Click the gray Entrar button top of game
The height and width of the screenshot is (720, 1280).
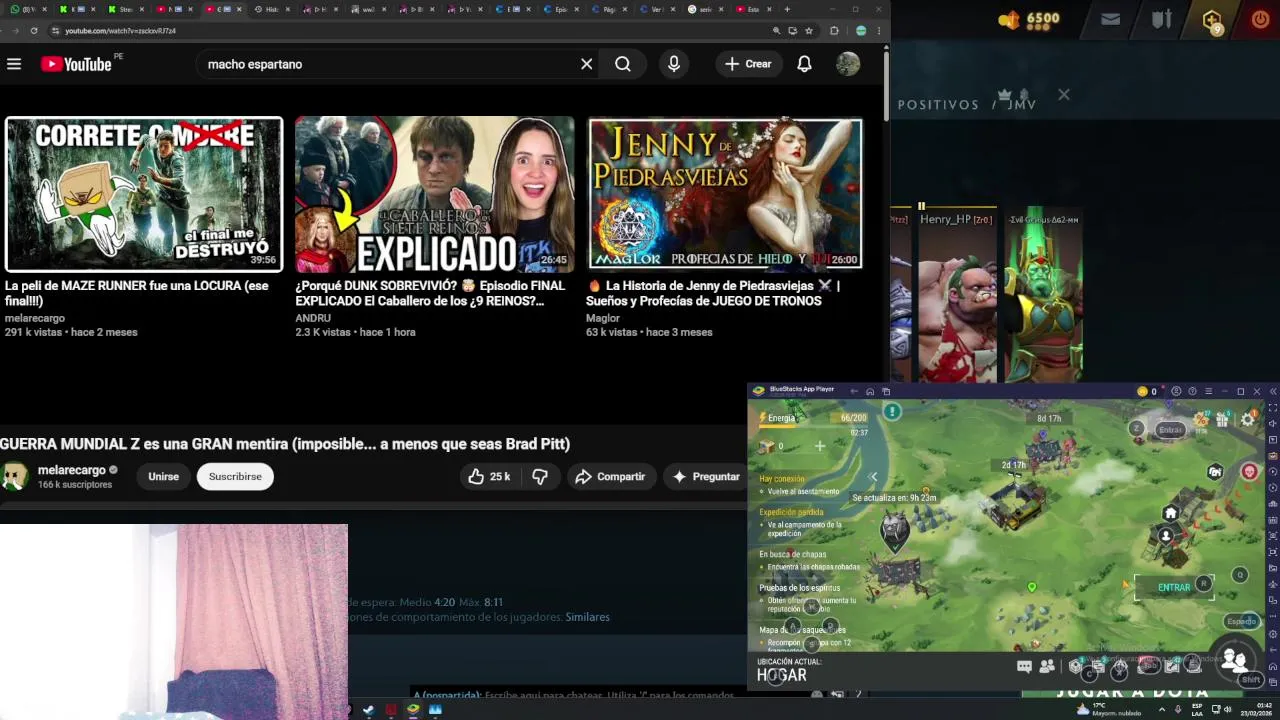click(1170, 430)
